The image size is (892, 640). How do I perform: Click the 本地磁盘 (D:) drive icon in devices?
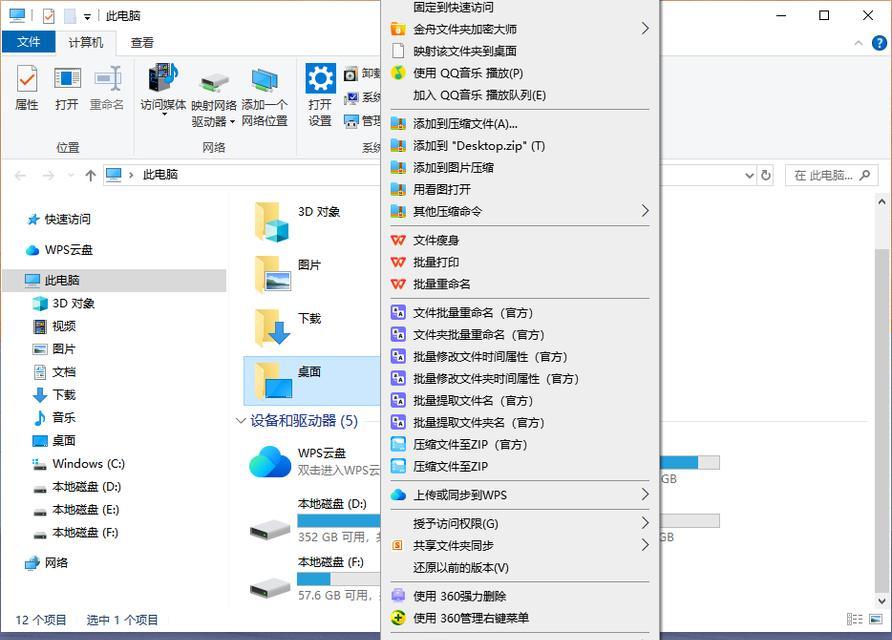(270, 530)
